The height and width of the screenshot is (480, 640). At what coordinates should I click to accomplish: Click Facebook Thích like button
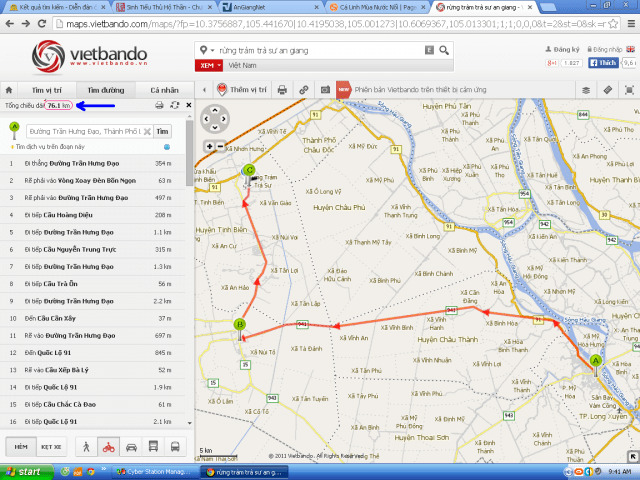click(x=603, y=62)
